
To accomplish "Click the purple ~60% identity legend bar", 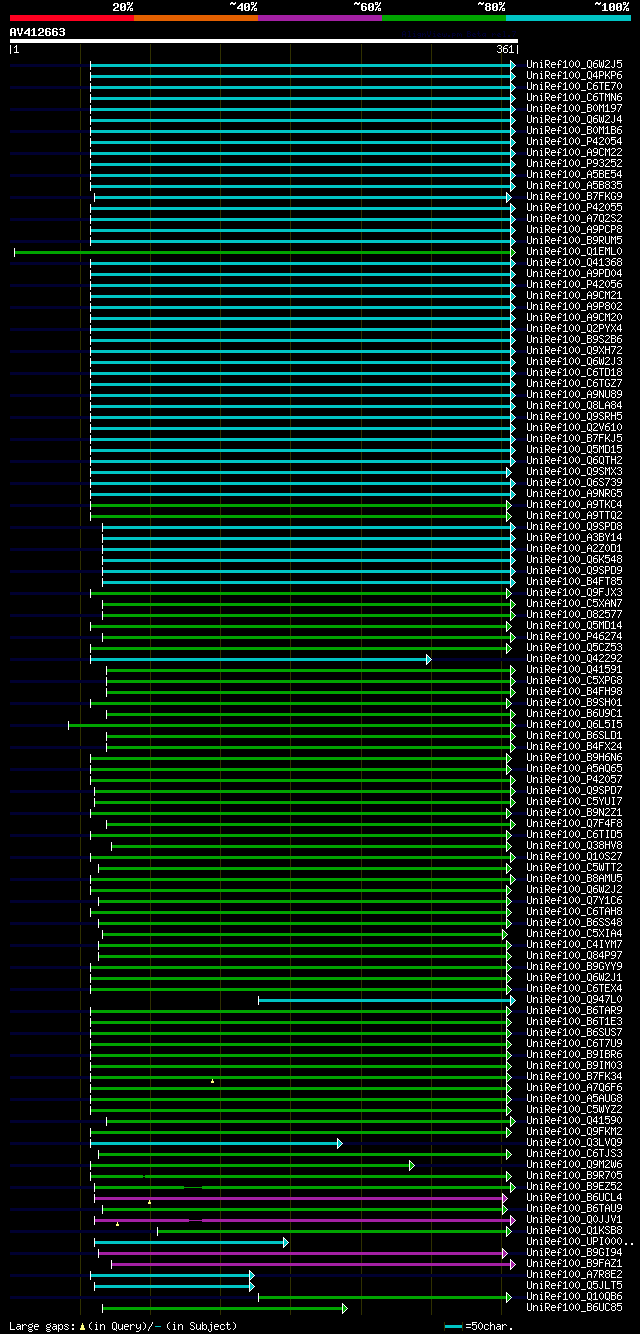I will 319,17.
